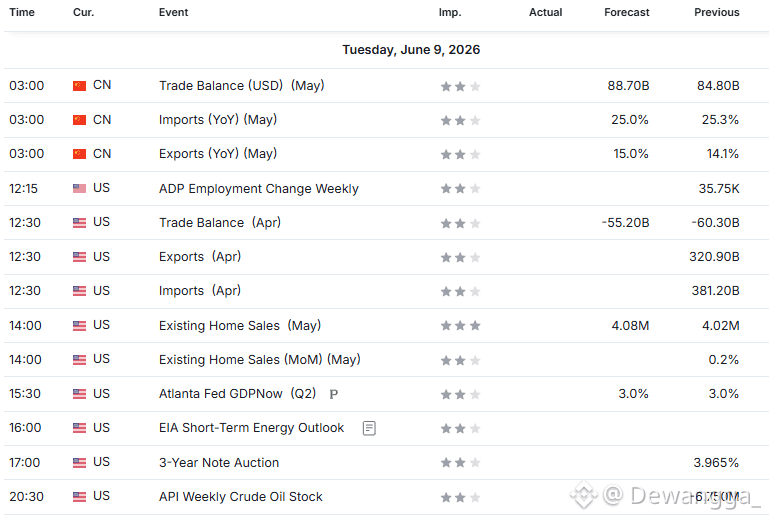Click the Binance watermark logo icon
Viewport: 769px width, 520px height.
584,494
